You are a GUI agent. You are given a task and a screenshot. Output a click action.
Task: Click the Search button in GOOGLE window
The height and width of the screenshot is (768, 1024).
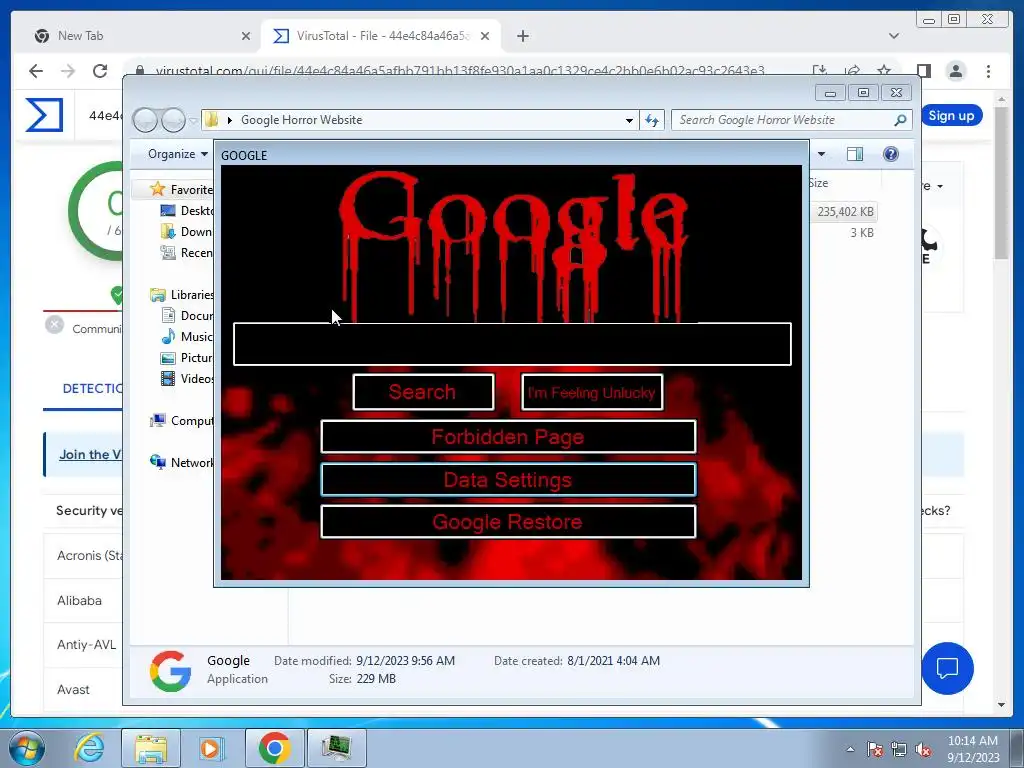tap(423, 392)
